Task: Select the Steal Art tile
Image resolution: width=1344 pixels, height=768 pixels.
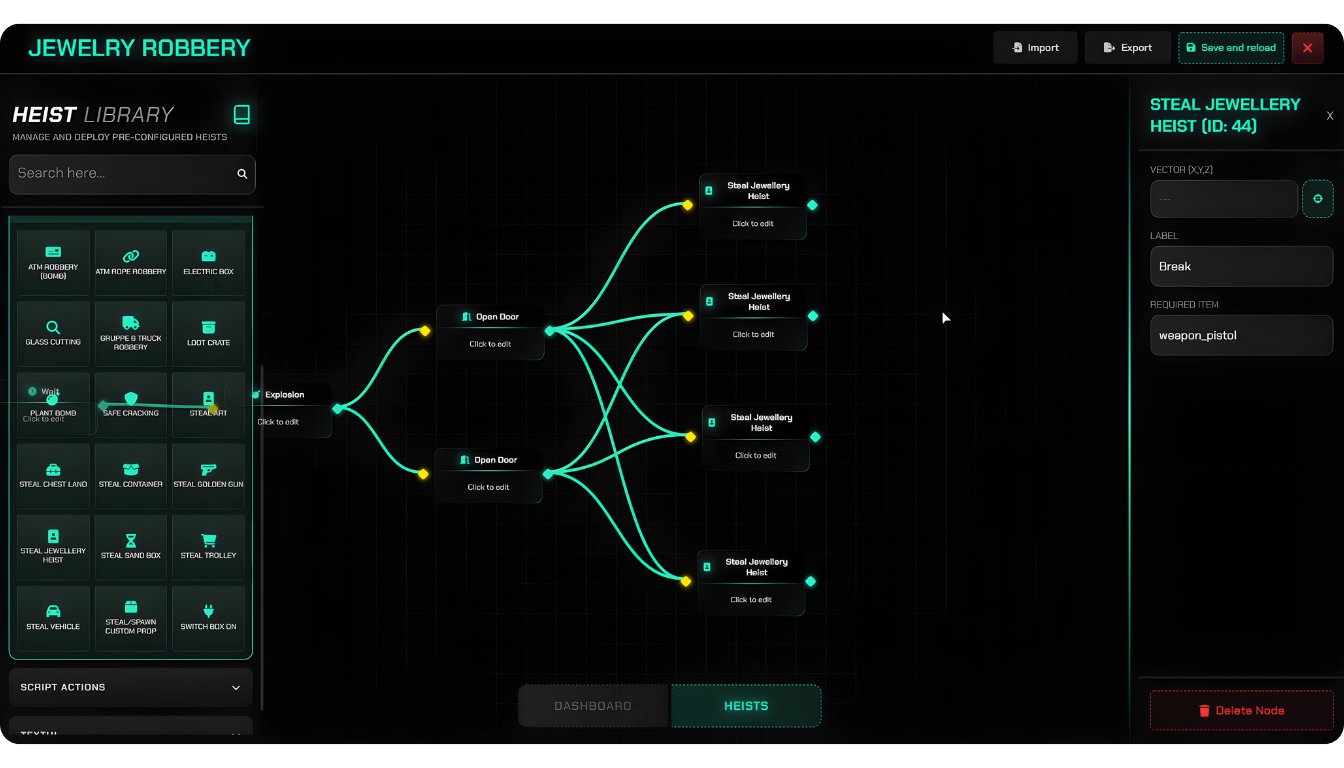Action: tap(208, 404)
